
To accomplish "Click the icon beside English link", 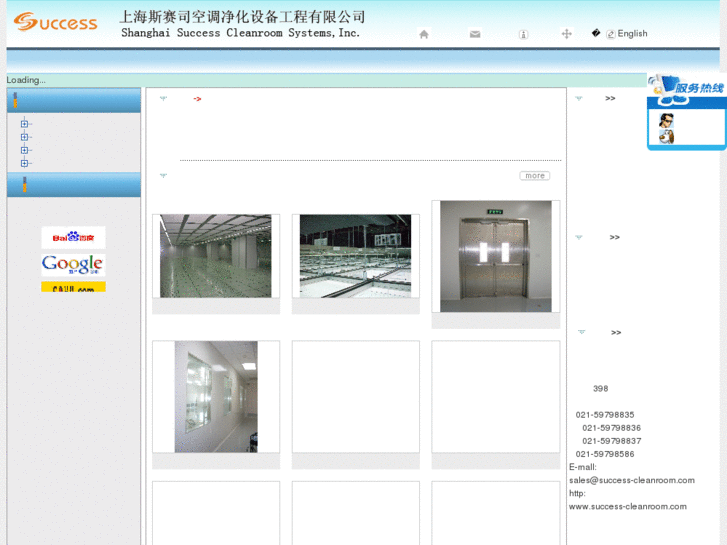I will tap(611, 34).
